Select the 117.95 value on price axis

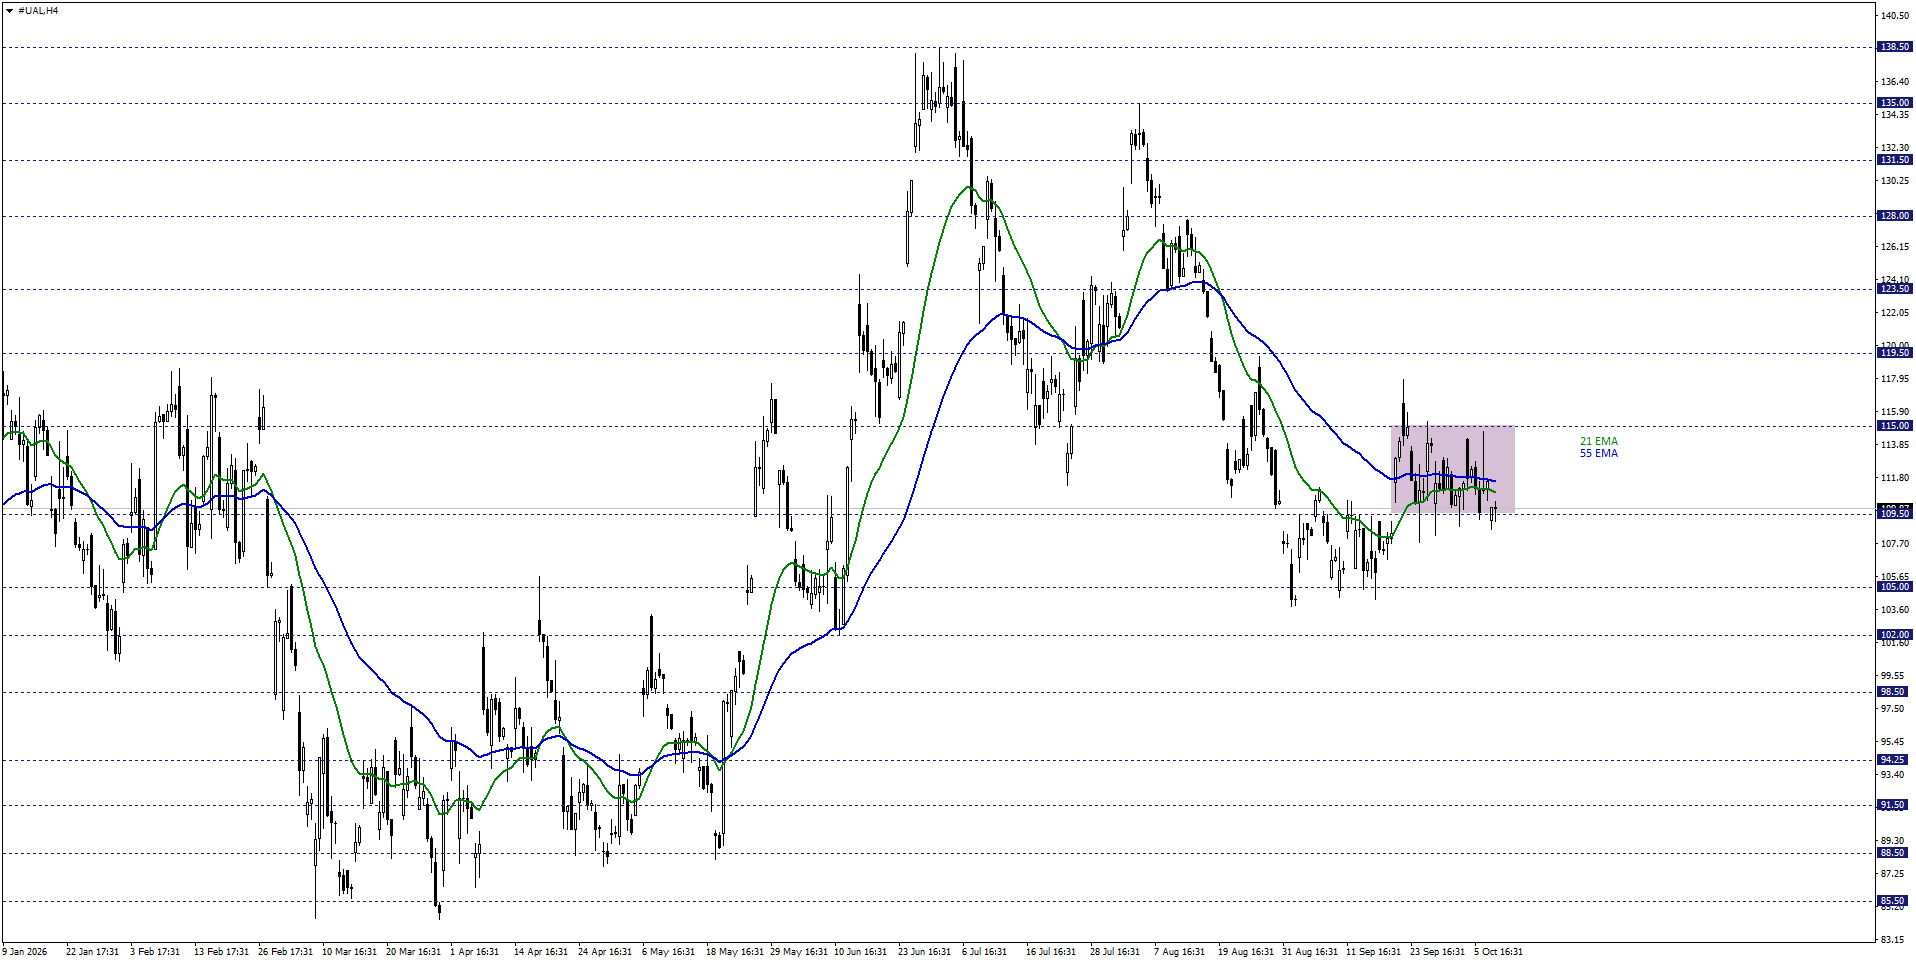1895,379
